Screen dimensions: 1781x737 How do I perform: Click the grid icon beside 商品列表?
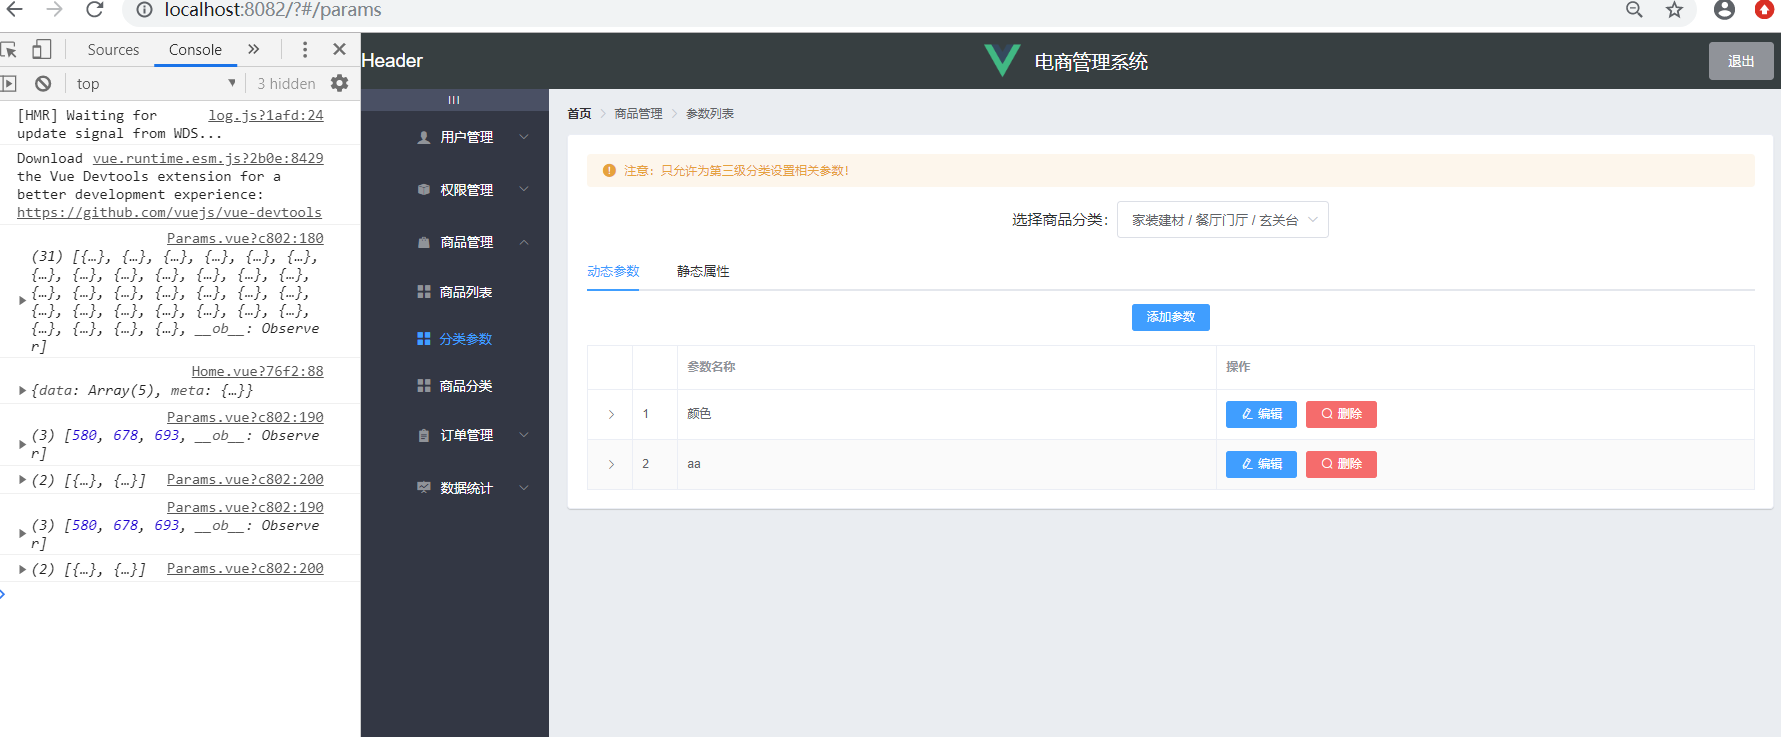424,292
